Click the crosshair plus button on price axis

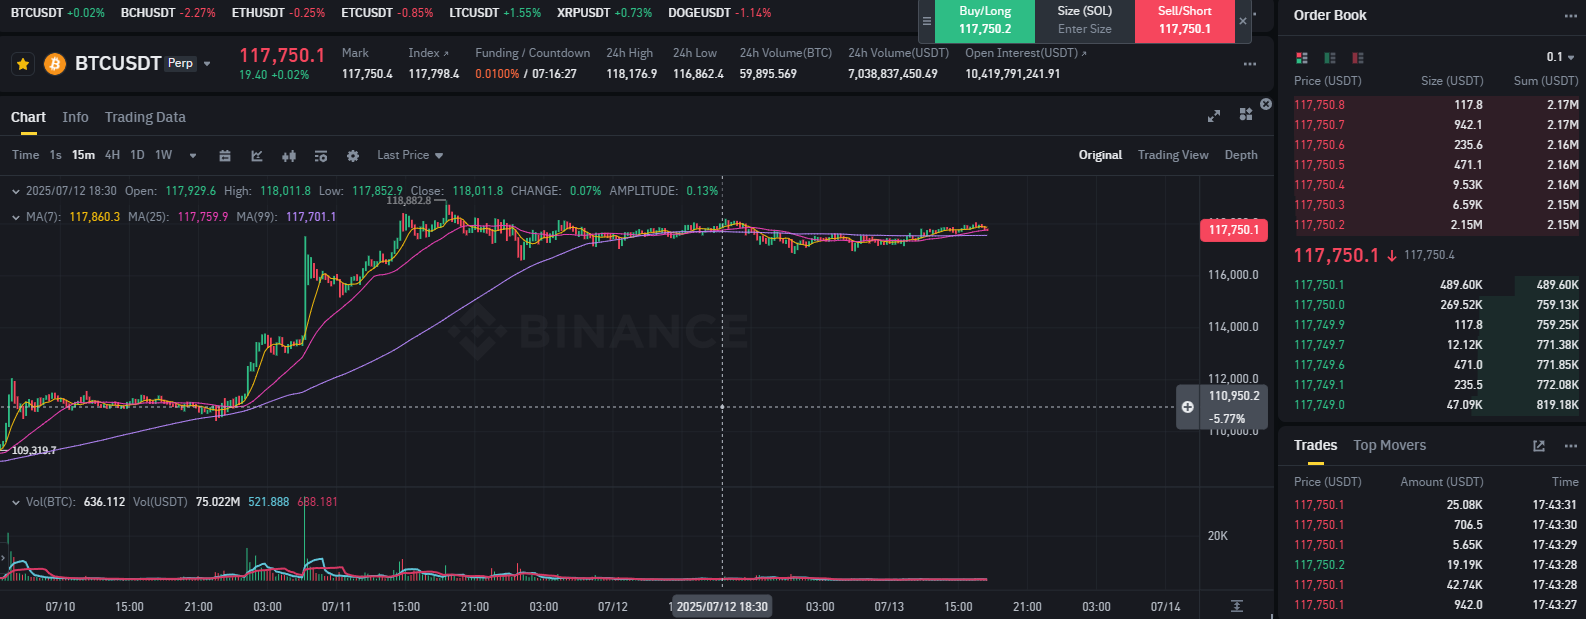(x=1187, y=407)
